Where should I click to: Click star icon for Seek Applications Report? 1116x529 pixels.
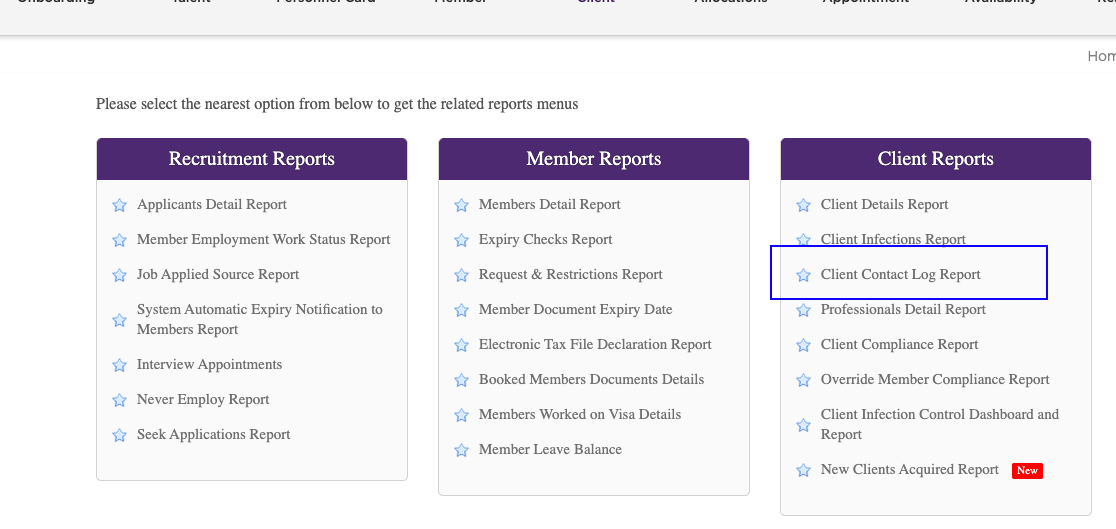click(x=120, y=435)
